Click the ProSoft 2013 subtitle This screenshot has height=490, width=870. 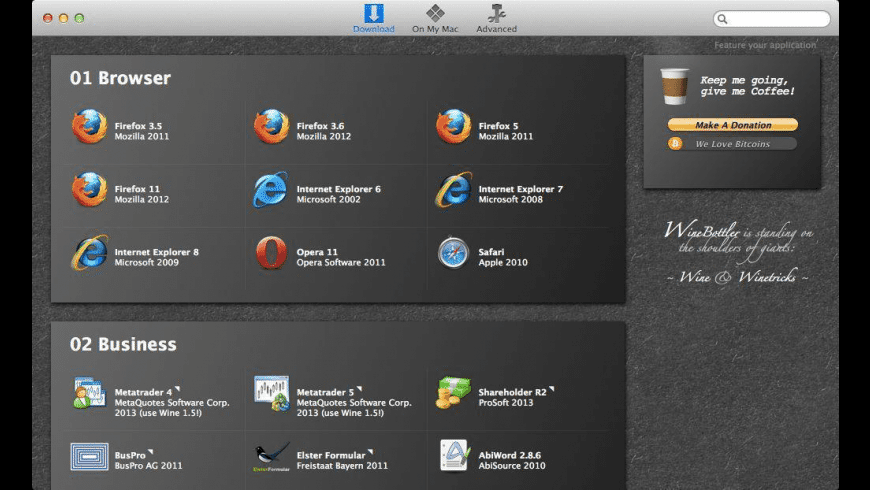pyautogui.click(x=505, y=402)
